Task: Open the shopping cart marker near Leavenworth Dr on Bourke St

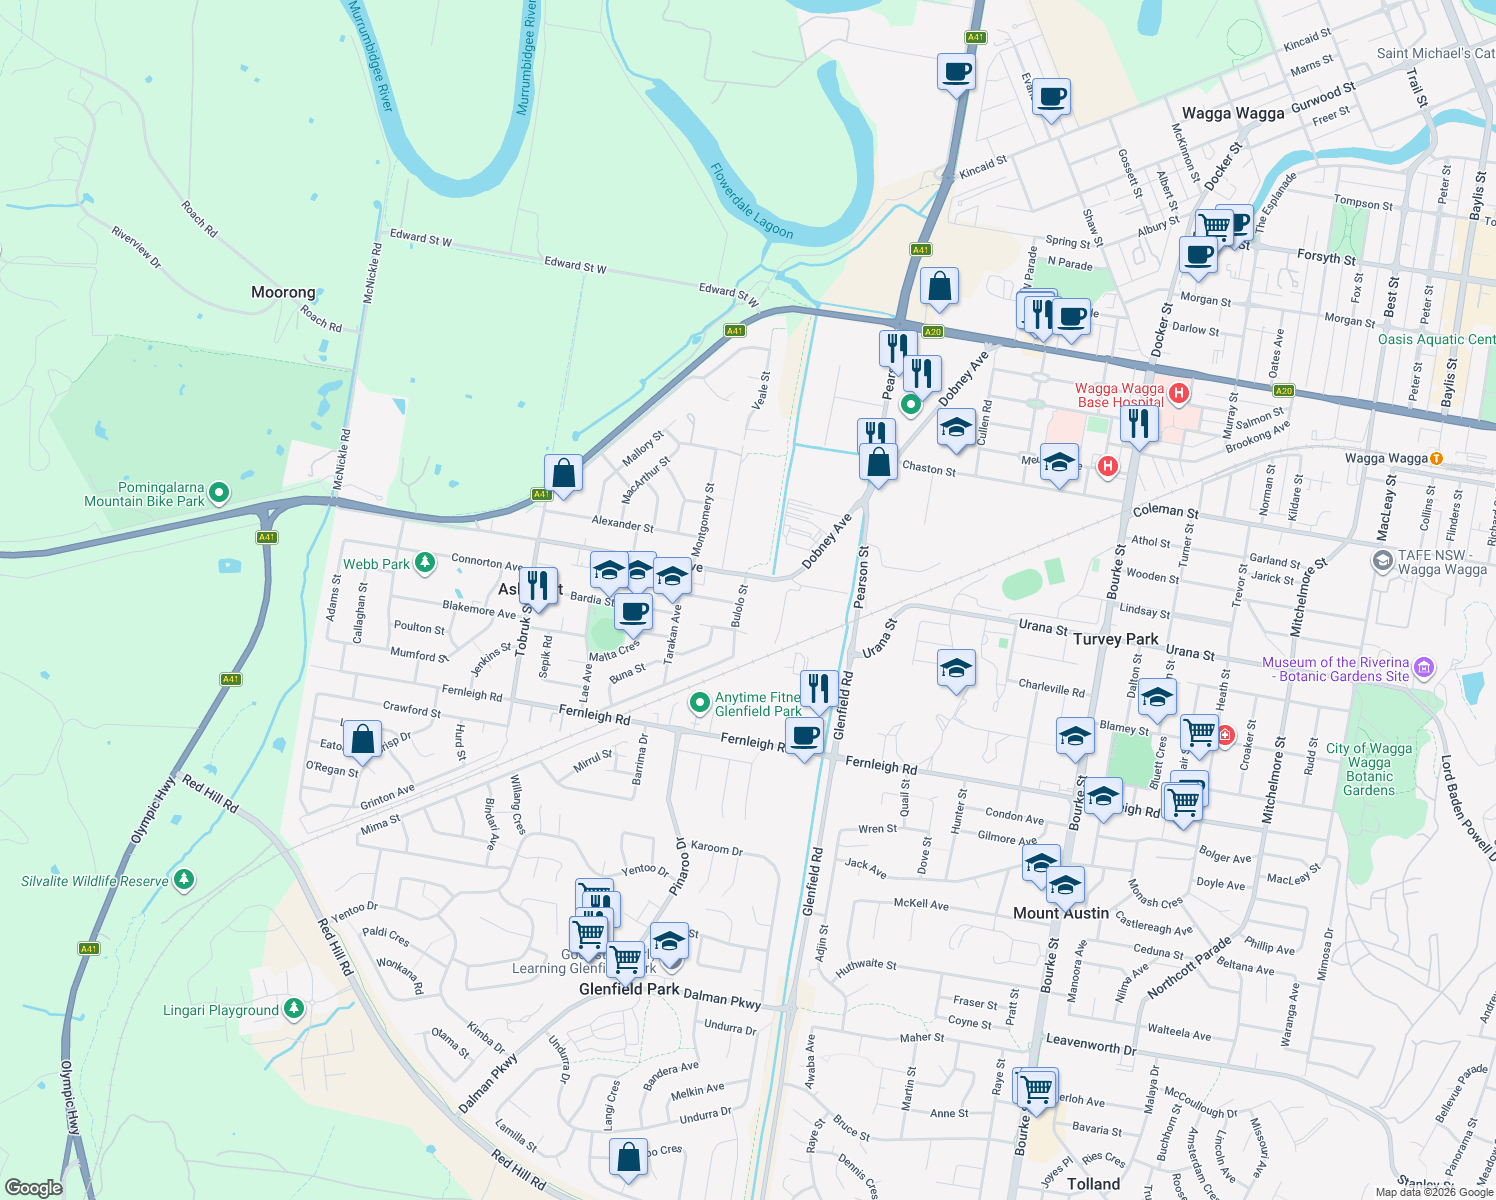Action: [x=1038, y=1088]
